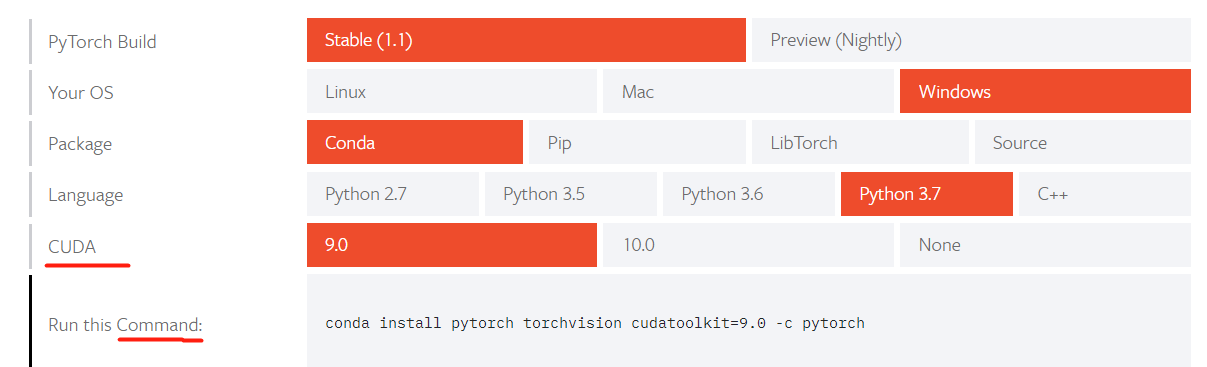Screen dimensions: 1207x367
Task: Select the LibTorch package option
Action: point(860,142)
